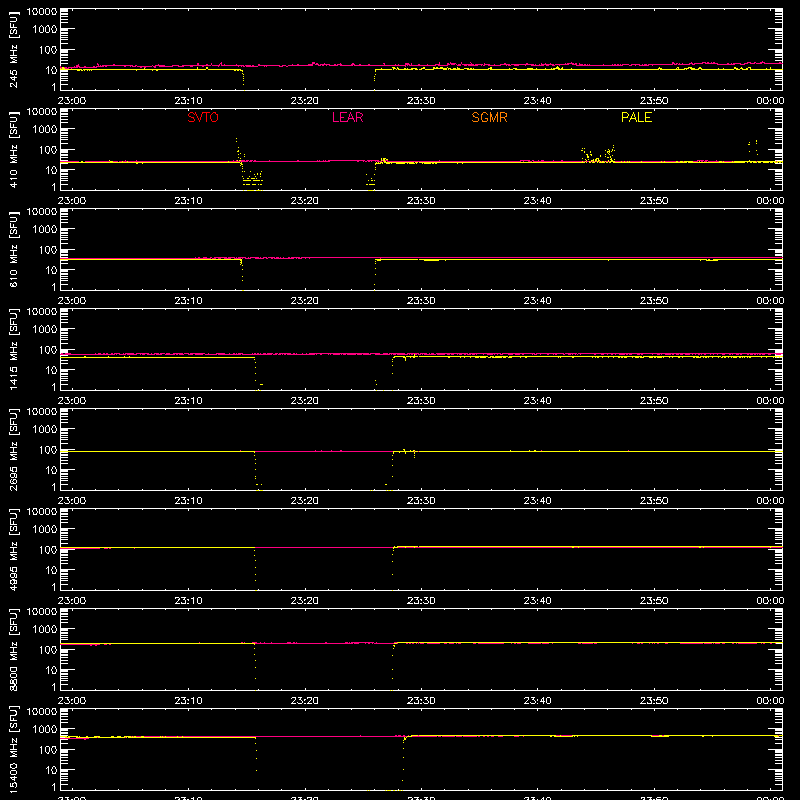Click 23:10 label below the 245 MHz plot

click(x=188, y=101)
